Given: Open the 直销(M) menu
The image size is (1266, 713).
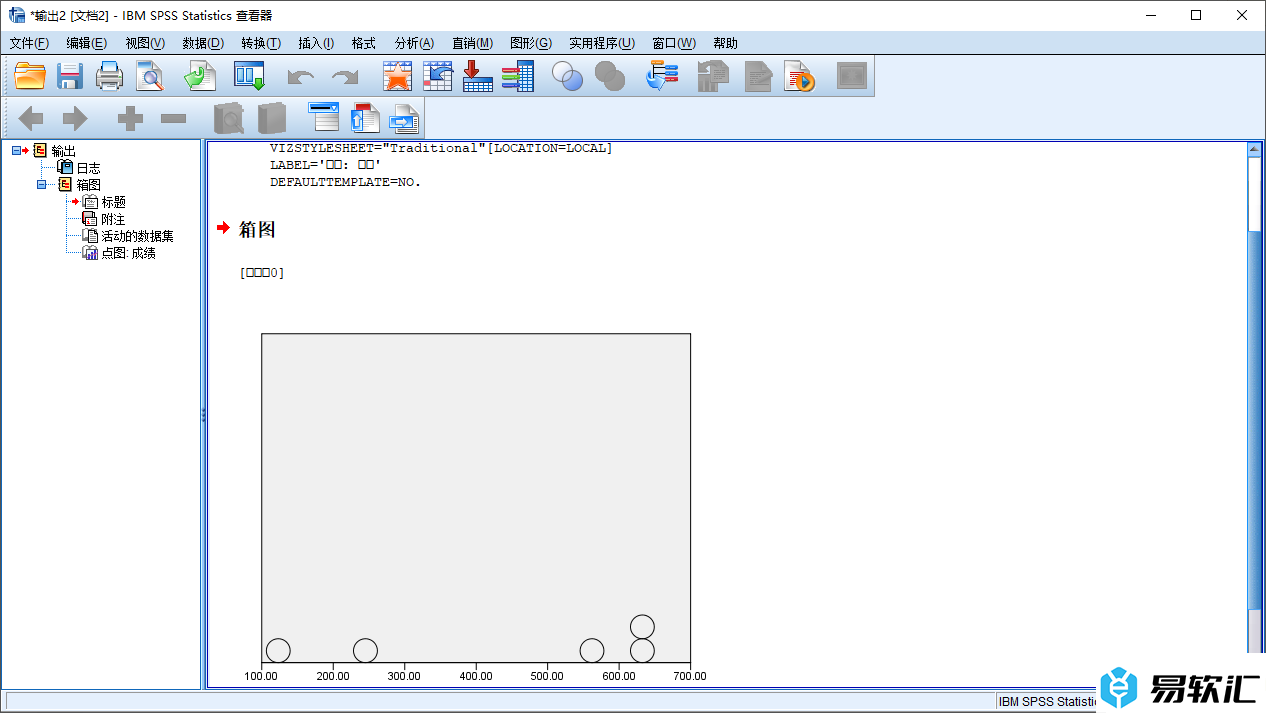Looking at the screenshot, I should [x=472, y=43].
